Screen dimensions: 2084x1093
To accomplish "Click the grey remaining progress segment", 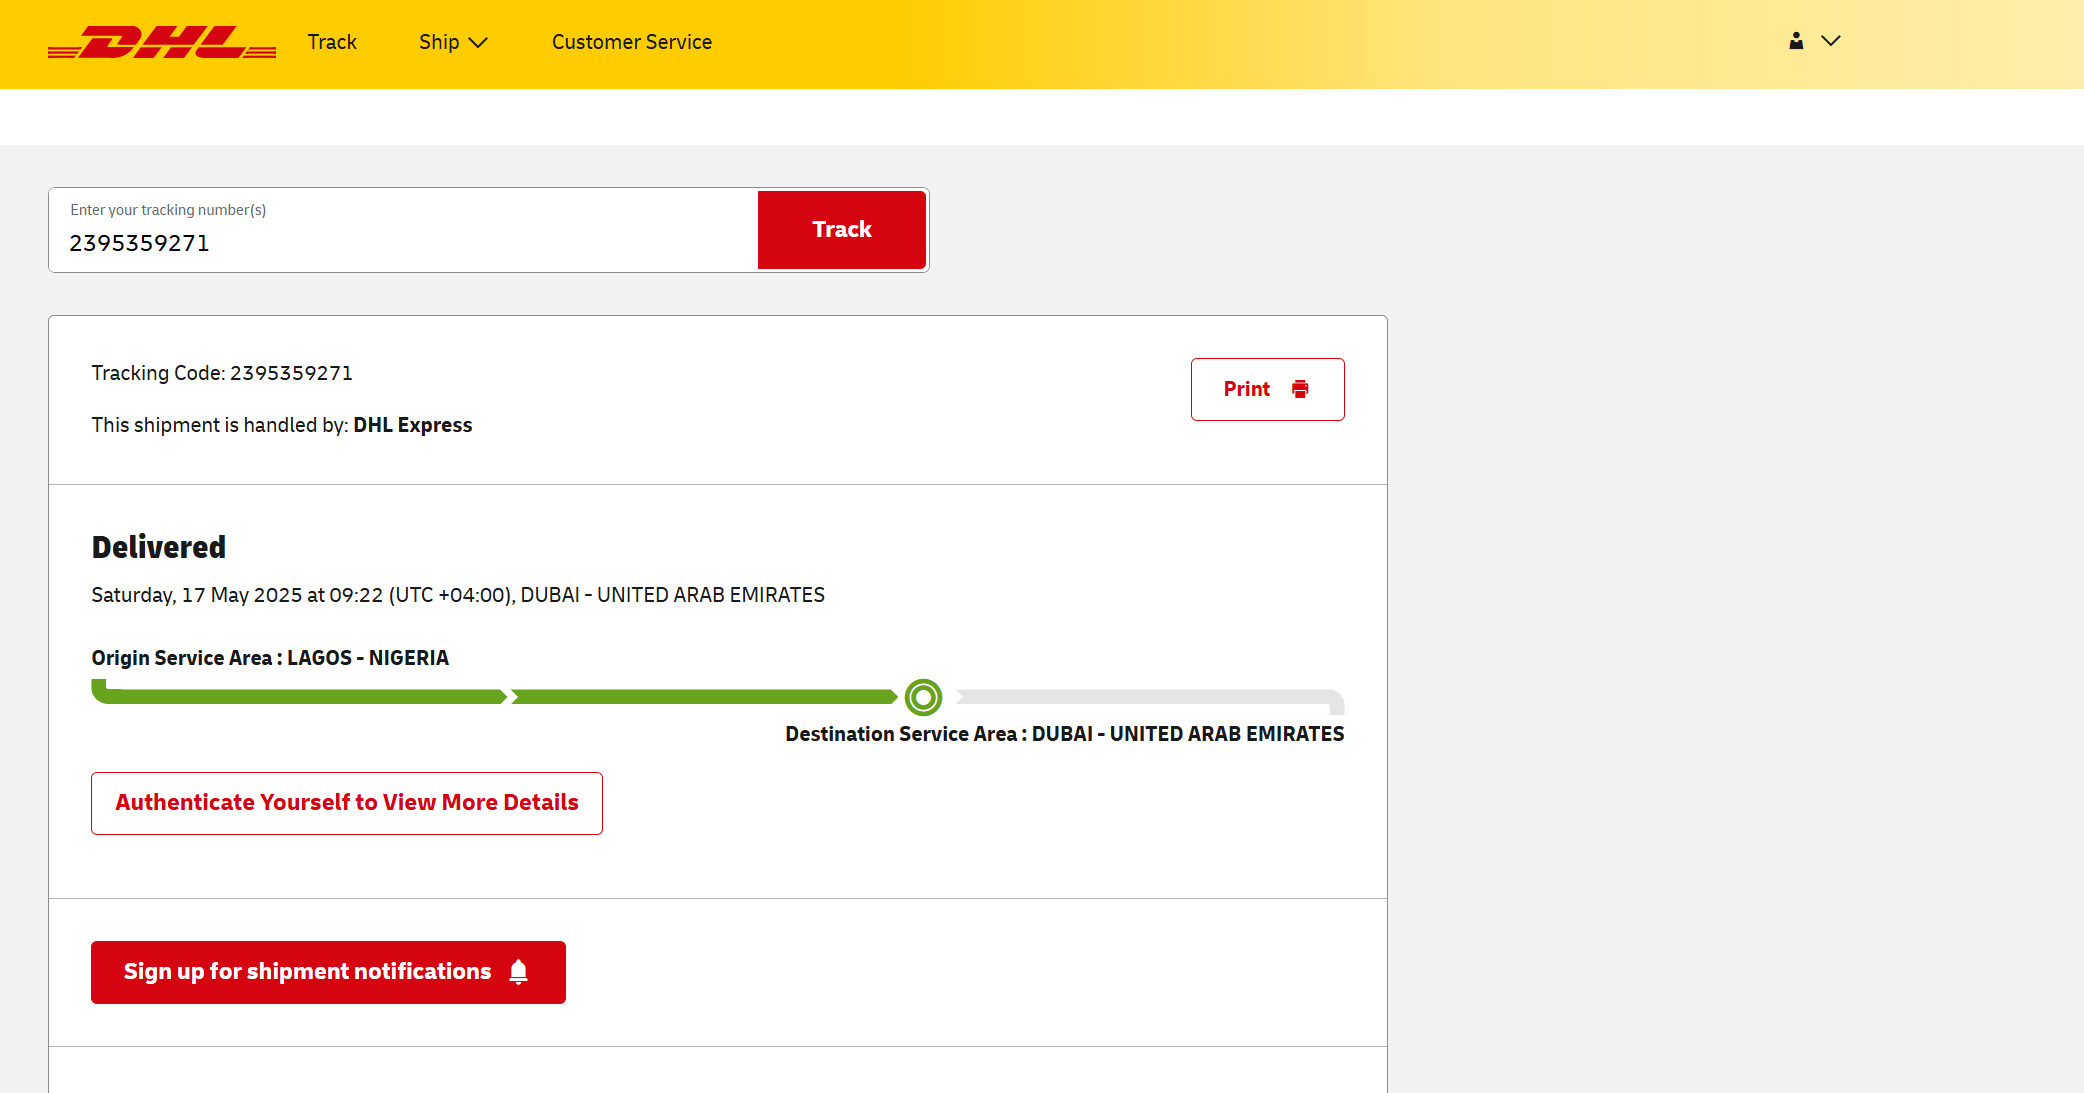I will pos(1150,698).
